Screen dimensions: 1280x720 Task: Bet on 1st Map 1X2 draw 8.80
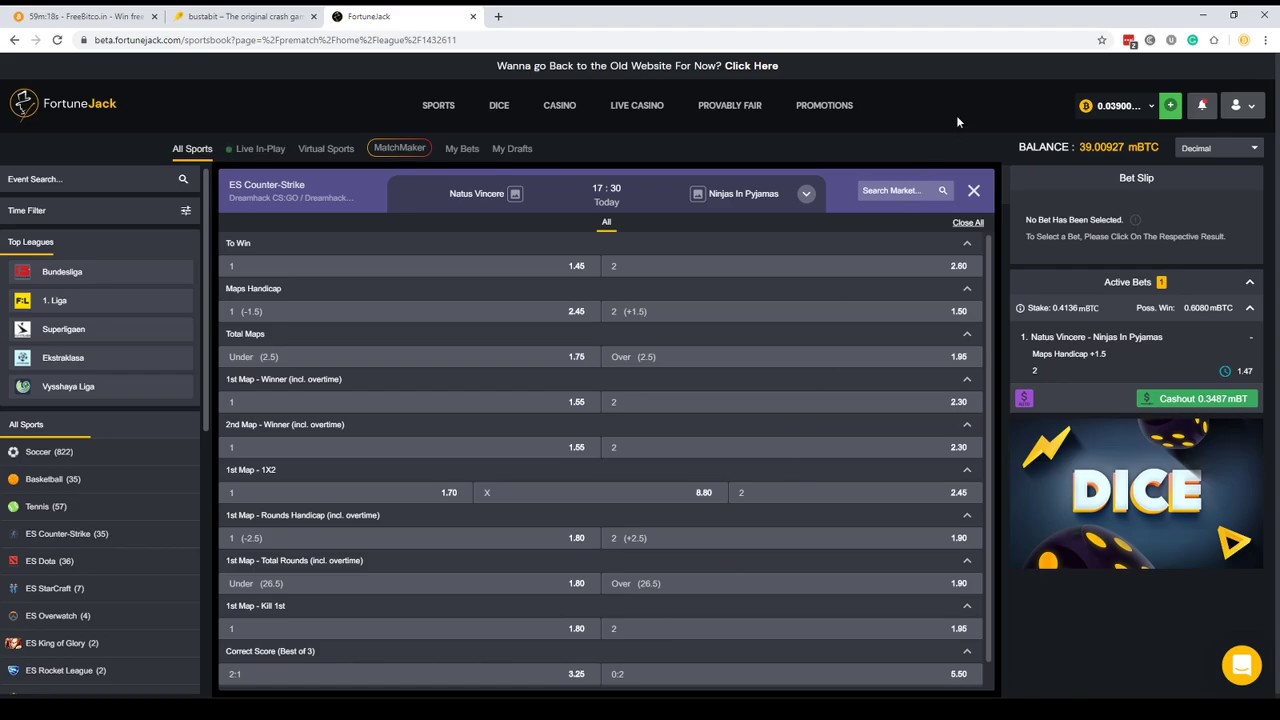(599, 493)
